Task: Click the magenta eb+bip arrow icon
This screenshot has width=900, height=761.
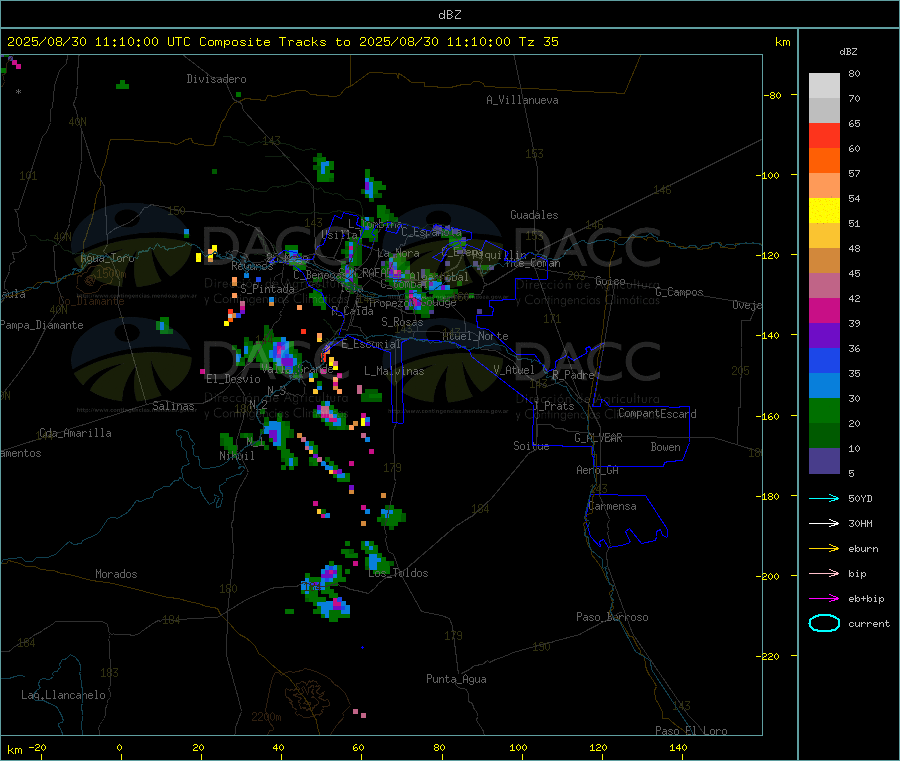Action: tap(824, 599)
